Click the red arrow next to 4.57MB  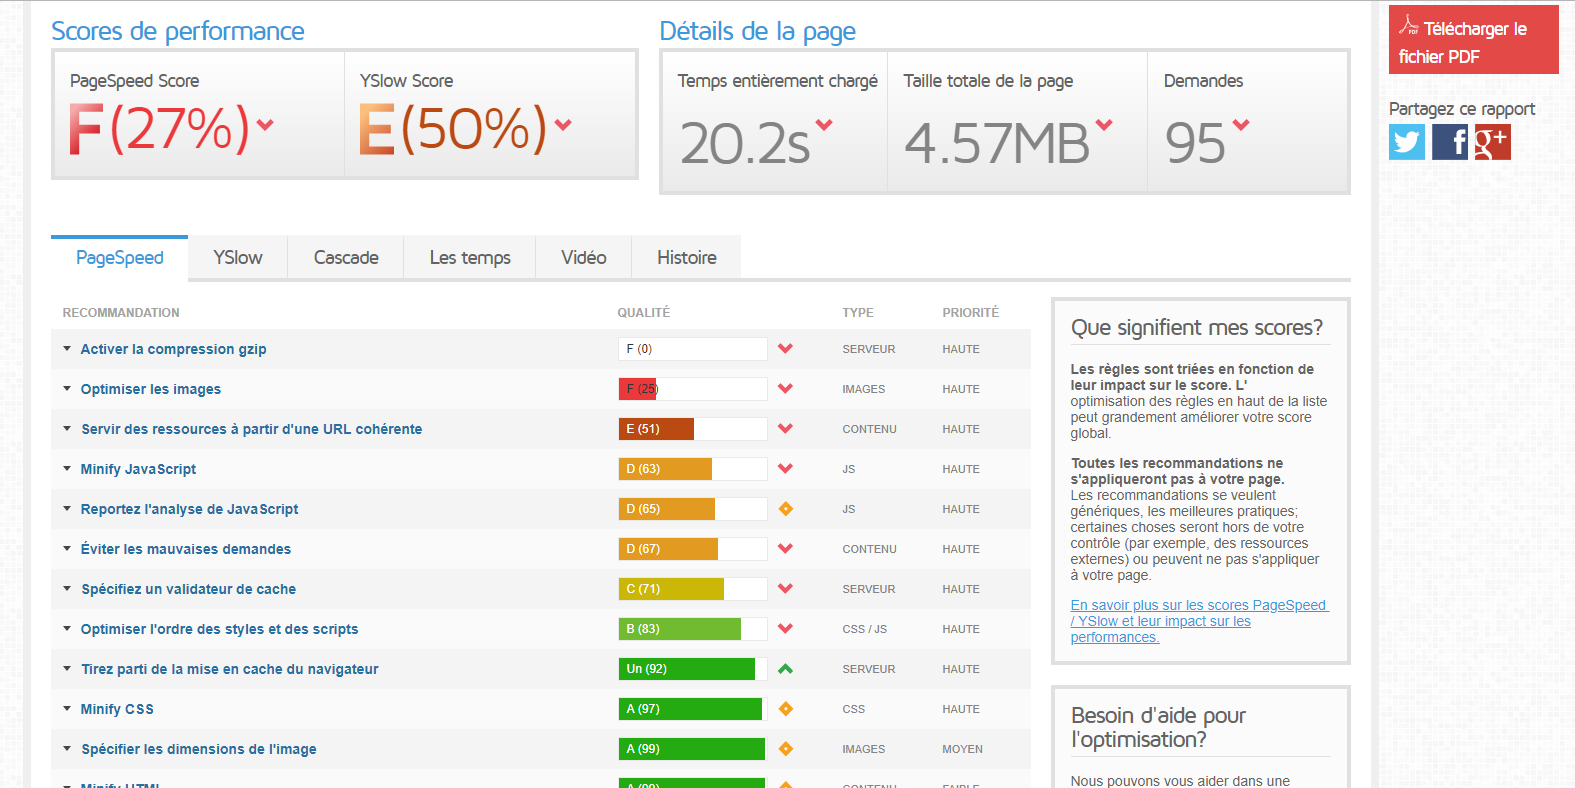point(1104,125)
